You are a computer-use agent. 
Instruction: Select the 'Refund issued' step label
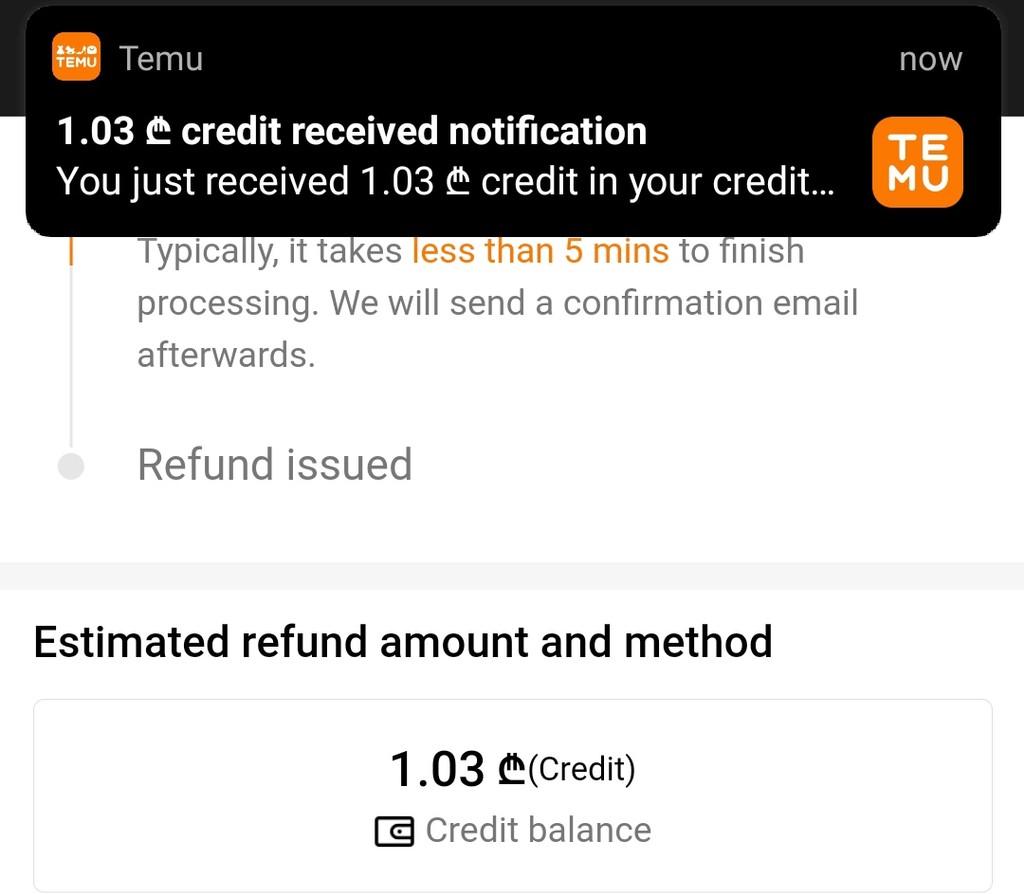click(274, 465)
